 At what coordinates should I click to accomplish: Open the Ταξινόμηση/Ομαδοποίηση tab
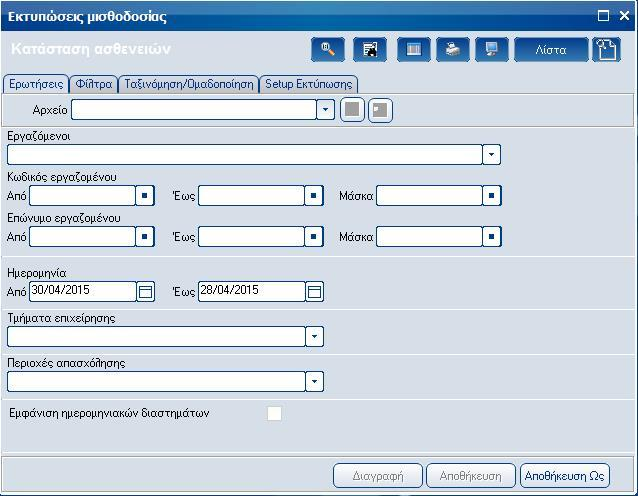pyautogui.click(x=188, y=84)
